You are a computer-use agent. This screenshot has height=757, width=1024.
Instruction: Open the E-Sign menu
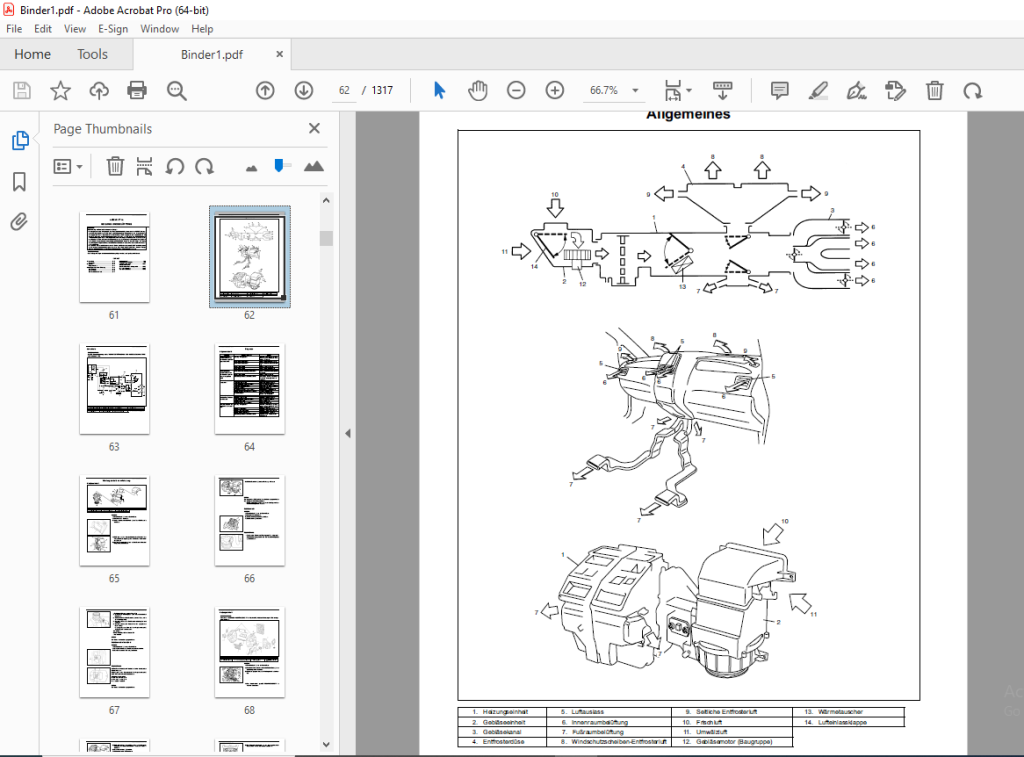113,29
